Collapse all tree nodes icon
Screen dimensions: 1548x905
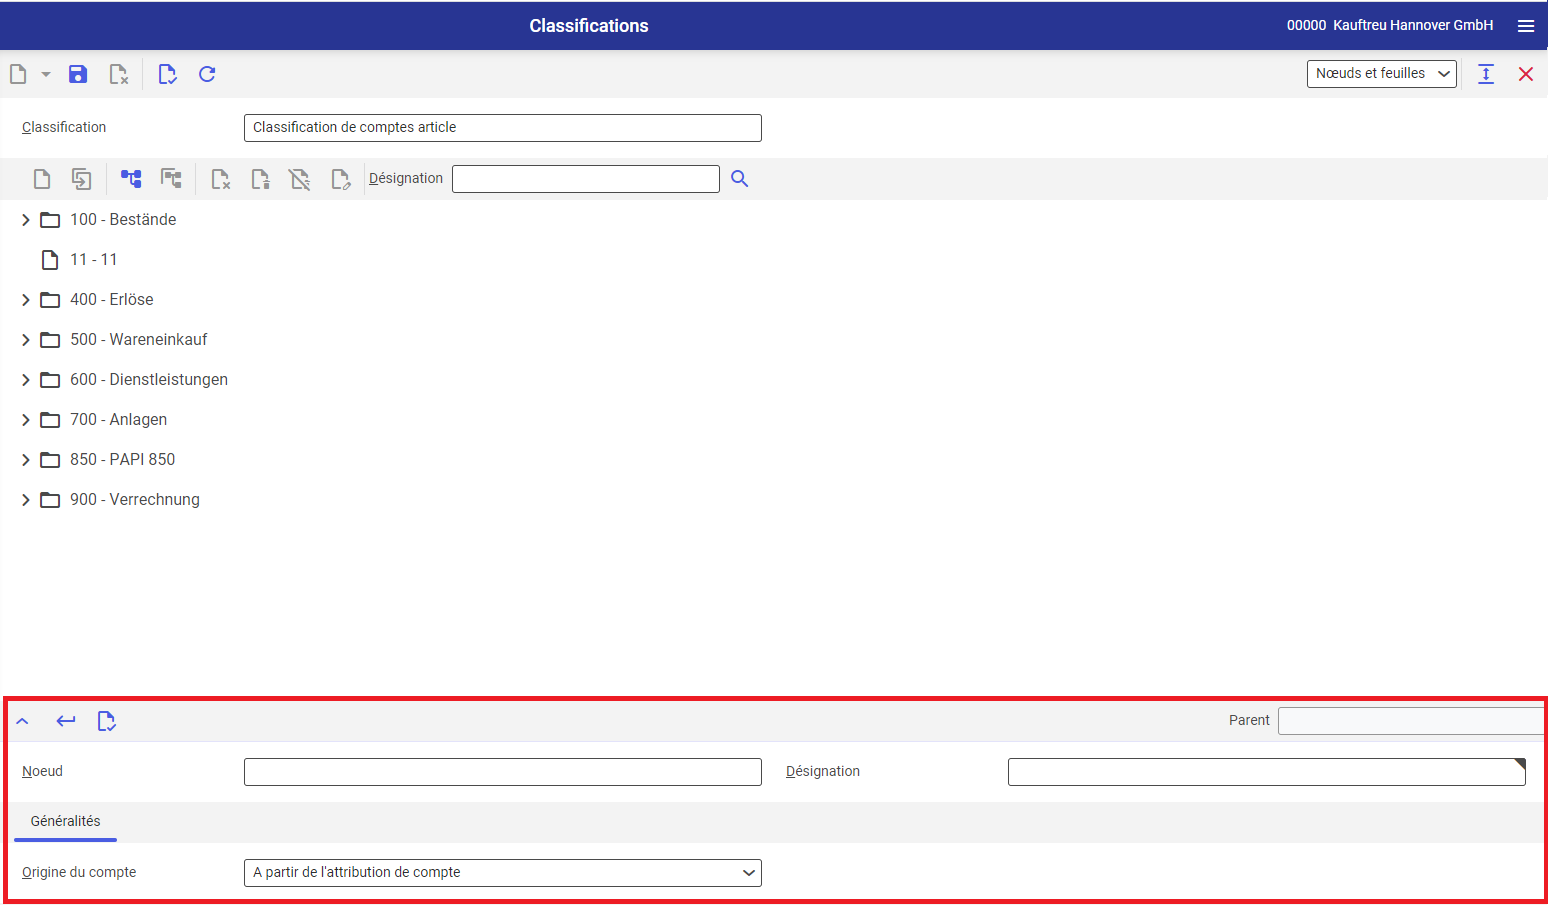pyautogui.click(x=172, y=179)
